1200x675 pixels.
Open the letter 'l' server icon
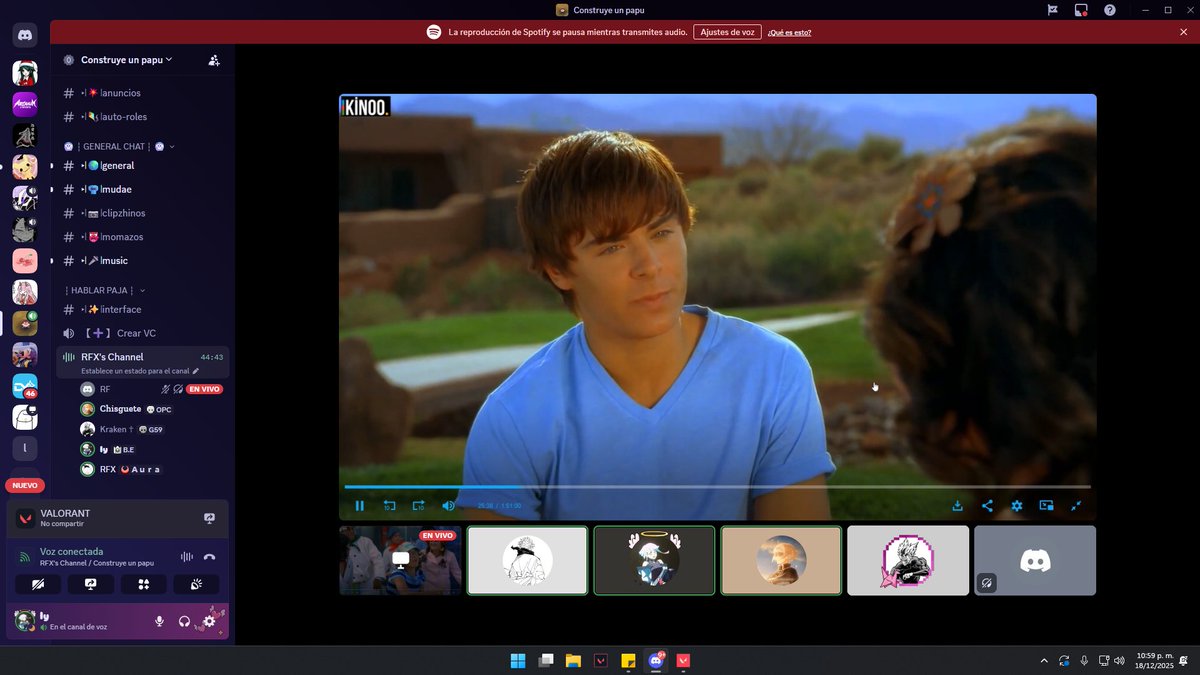(x=25, y=449)
